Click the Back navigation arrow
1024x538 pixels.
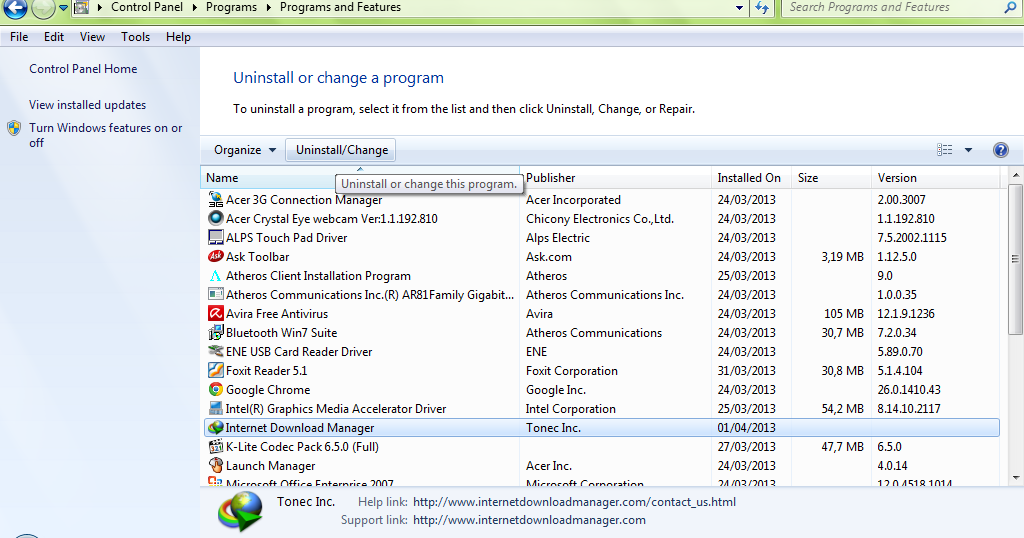point(15,8)
